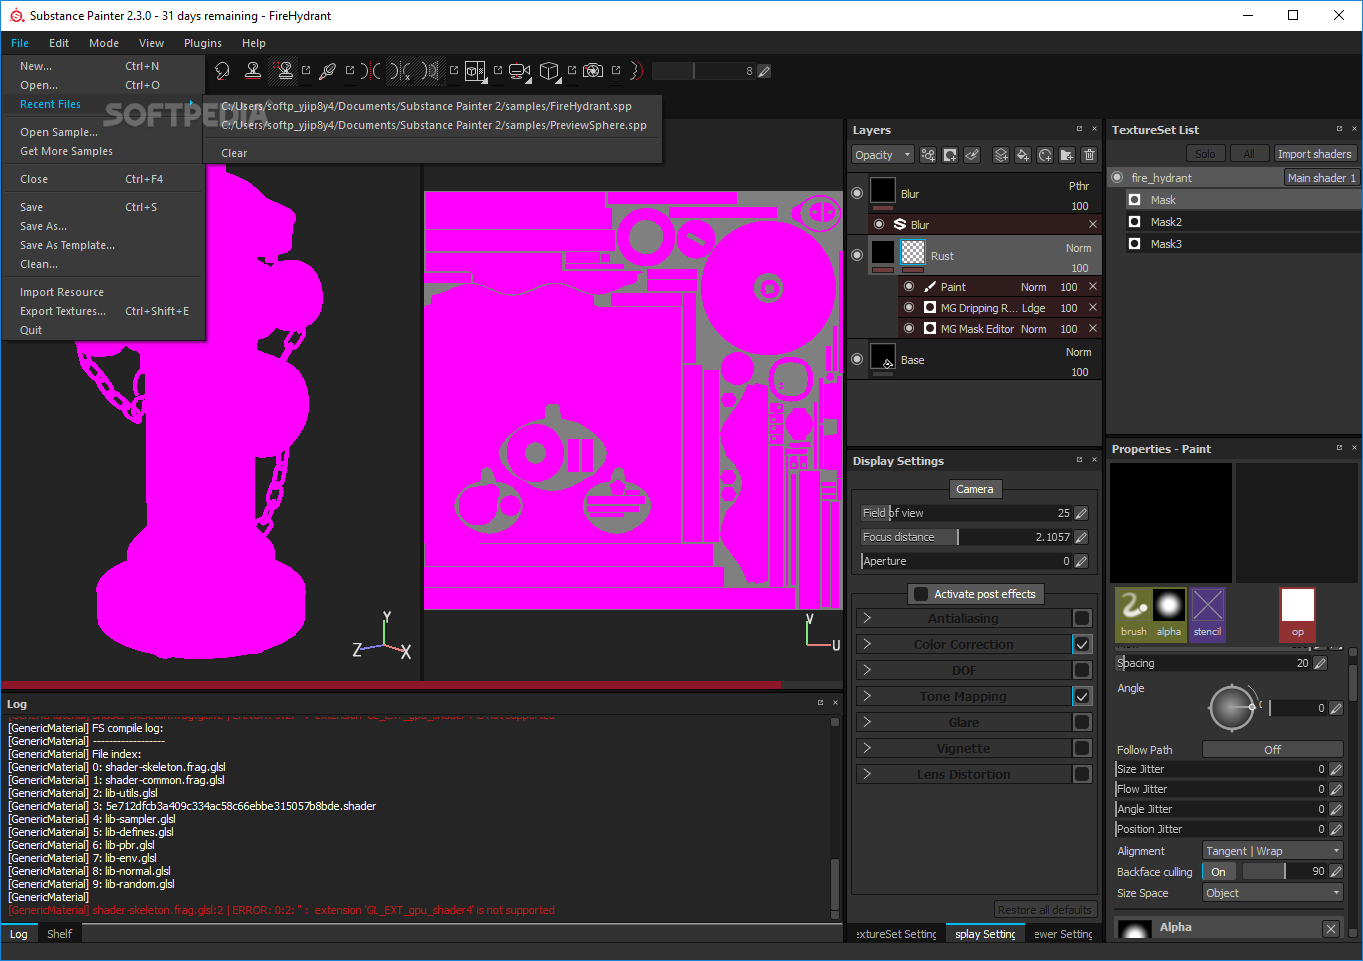Close the Alpha section with X
The width and height of the screenshot is (1363, 961).
point(1331,928)
